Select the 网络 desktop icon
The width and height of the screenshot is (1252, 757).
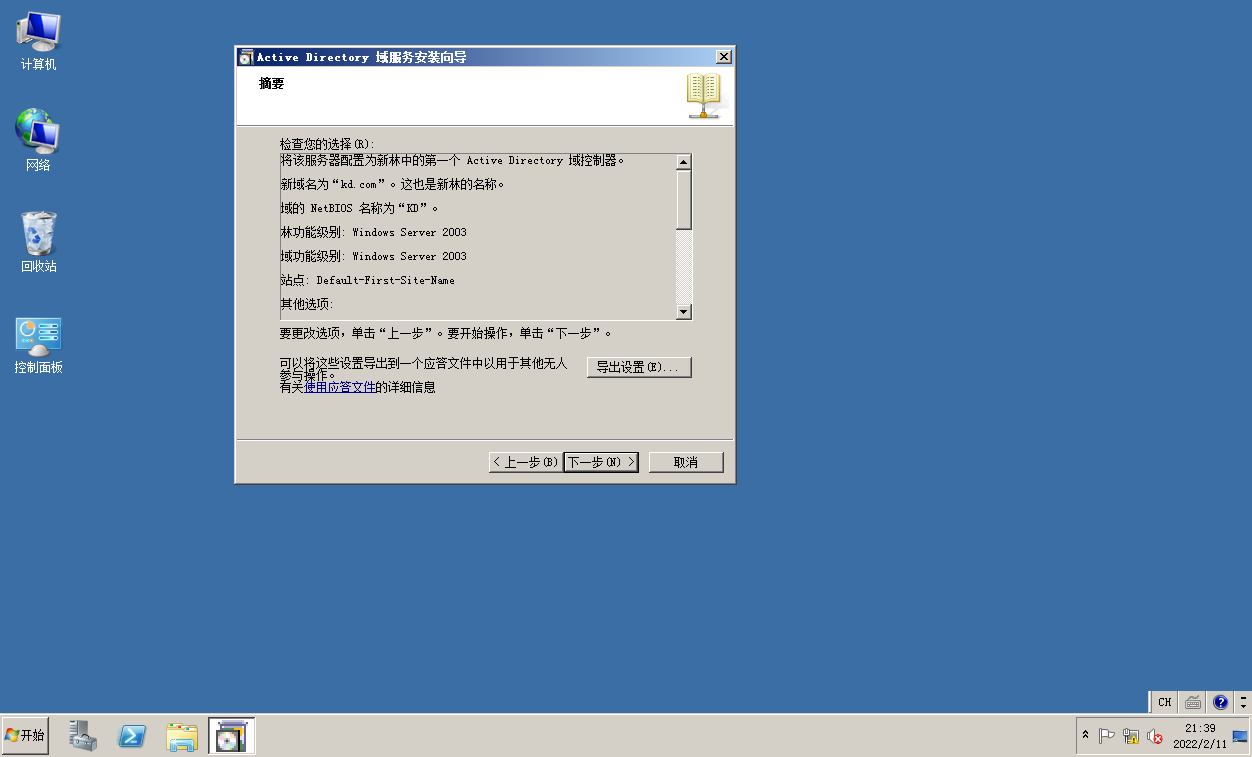38,141
